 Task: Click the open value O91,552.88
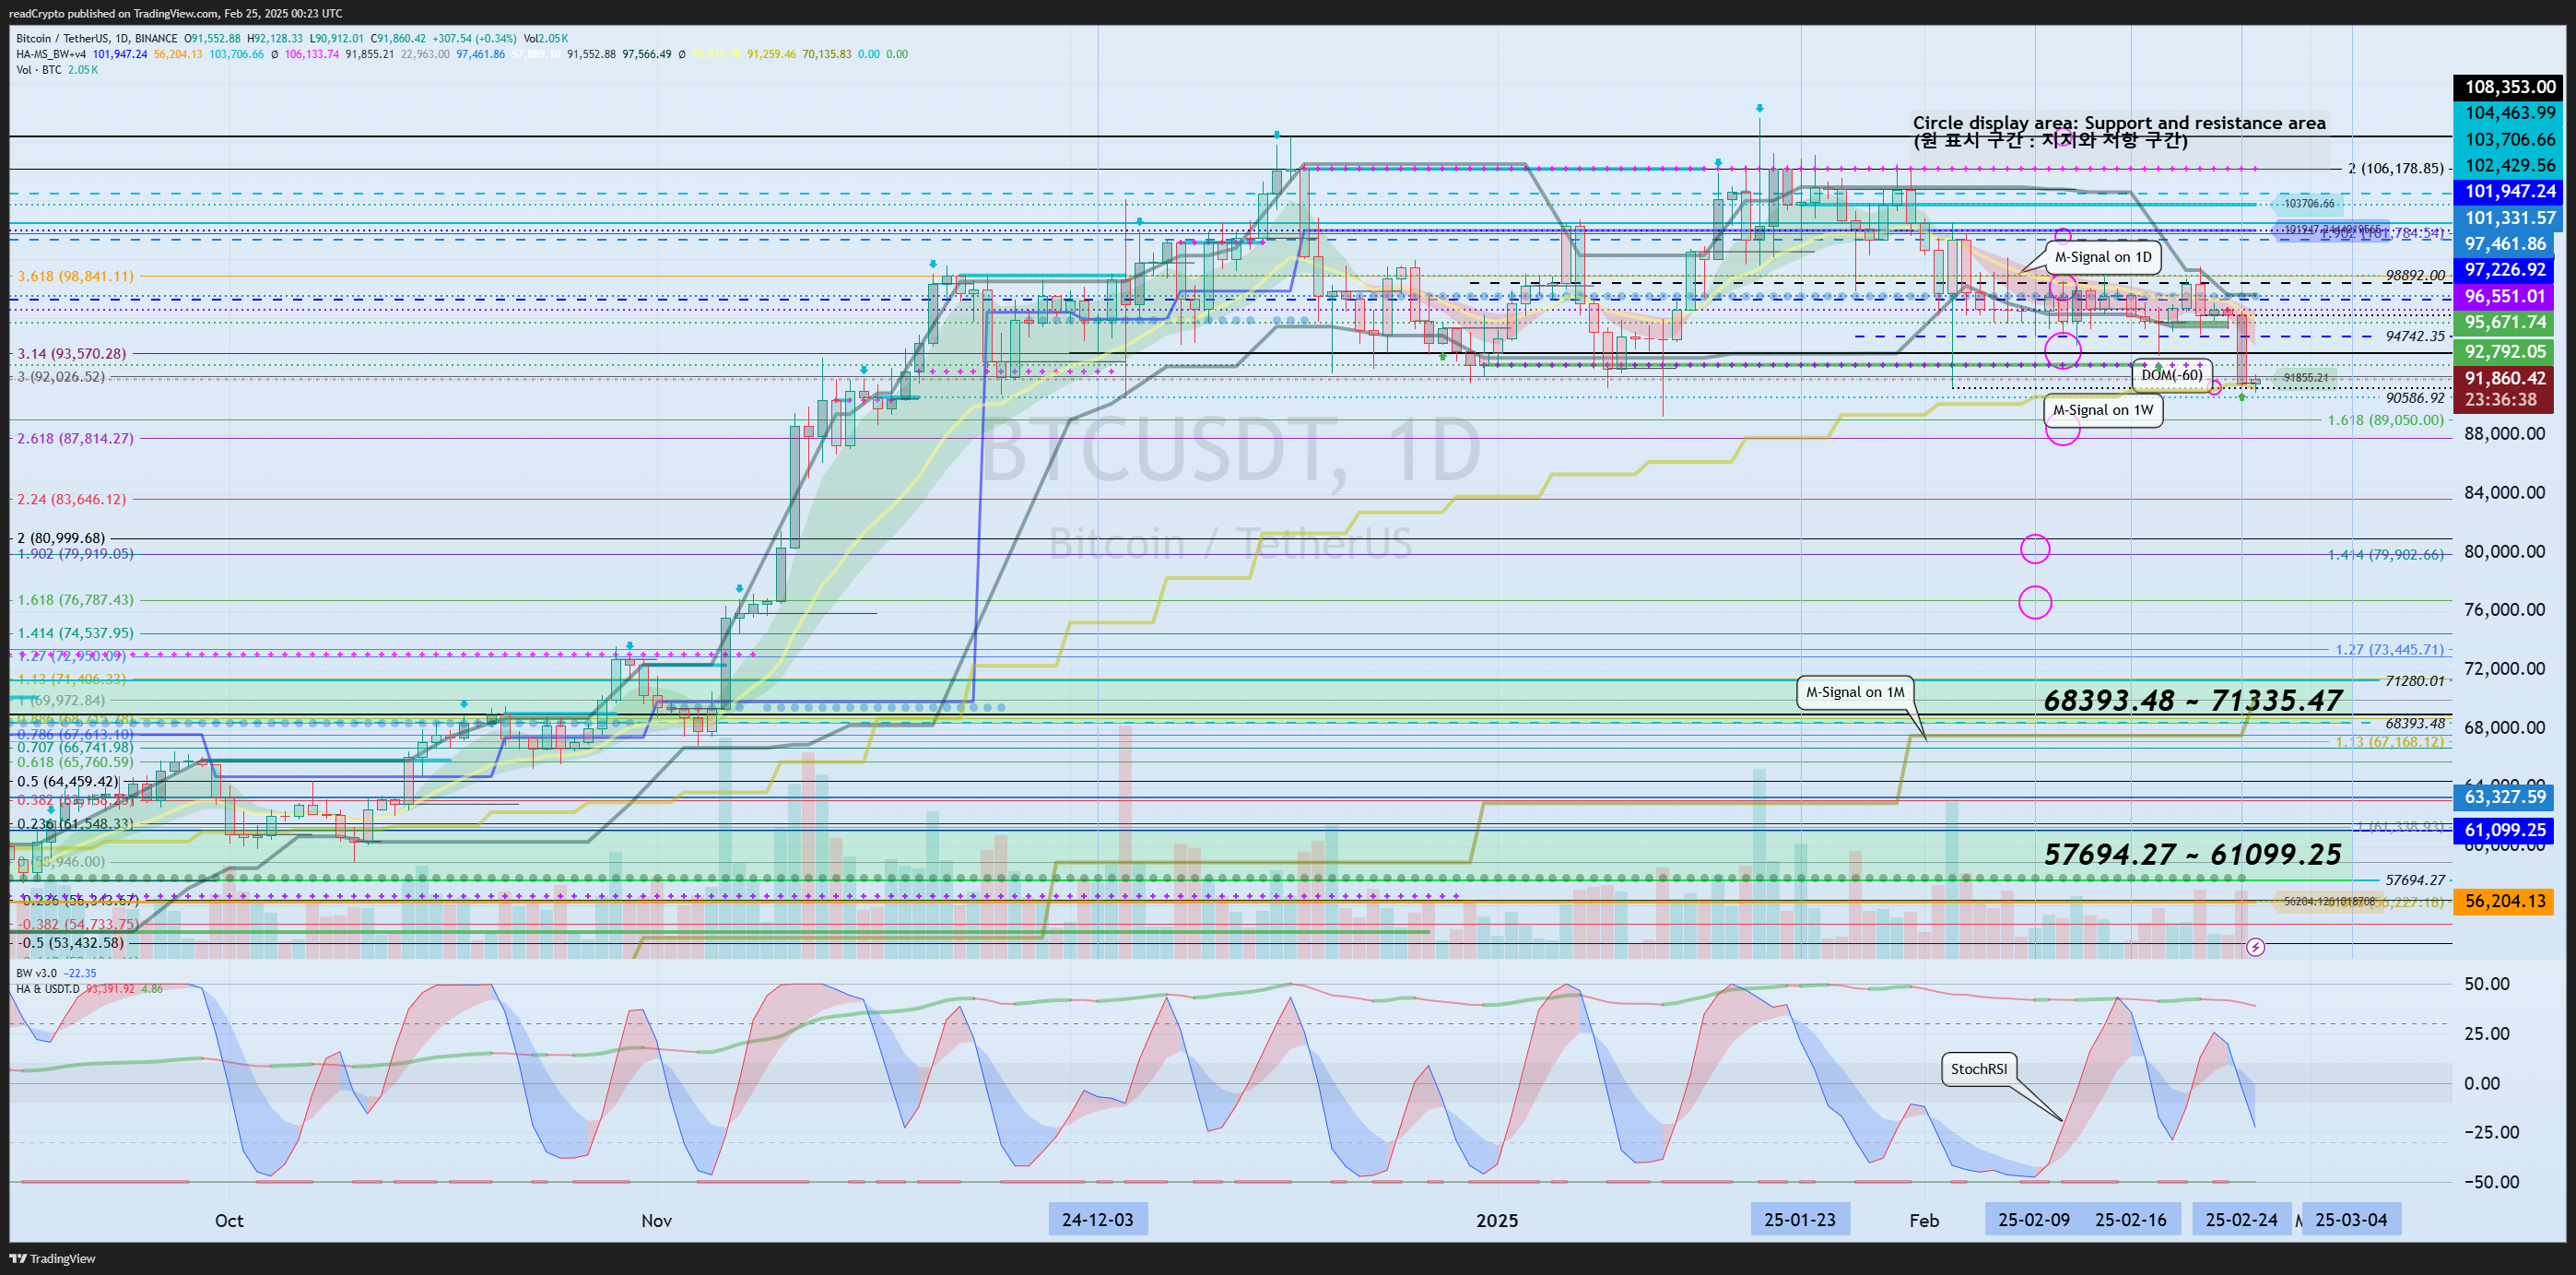click(x=212, y=39)
